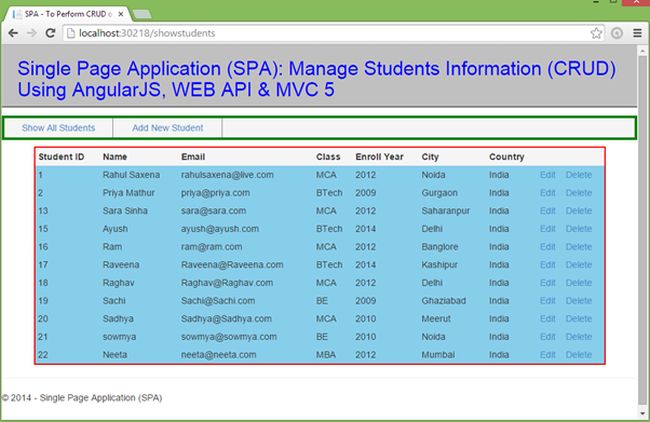Click the Student ID column header
The width and height of the screenshot is (650, 422).
click(61, 157)
